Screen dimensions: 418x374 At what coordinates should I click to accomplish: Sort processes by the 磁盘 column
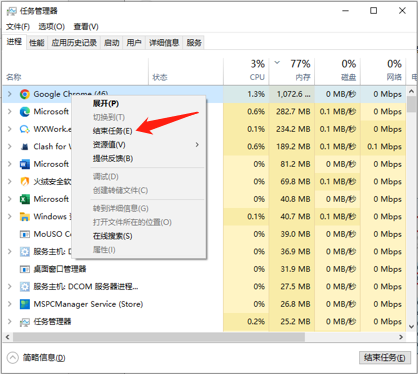[338, 71]
